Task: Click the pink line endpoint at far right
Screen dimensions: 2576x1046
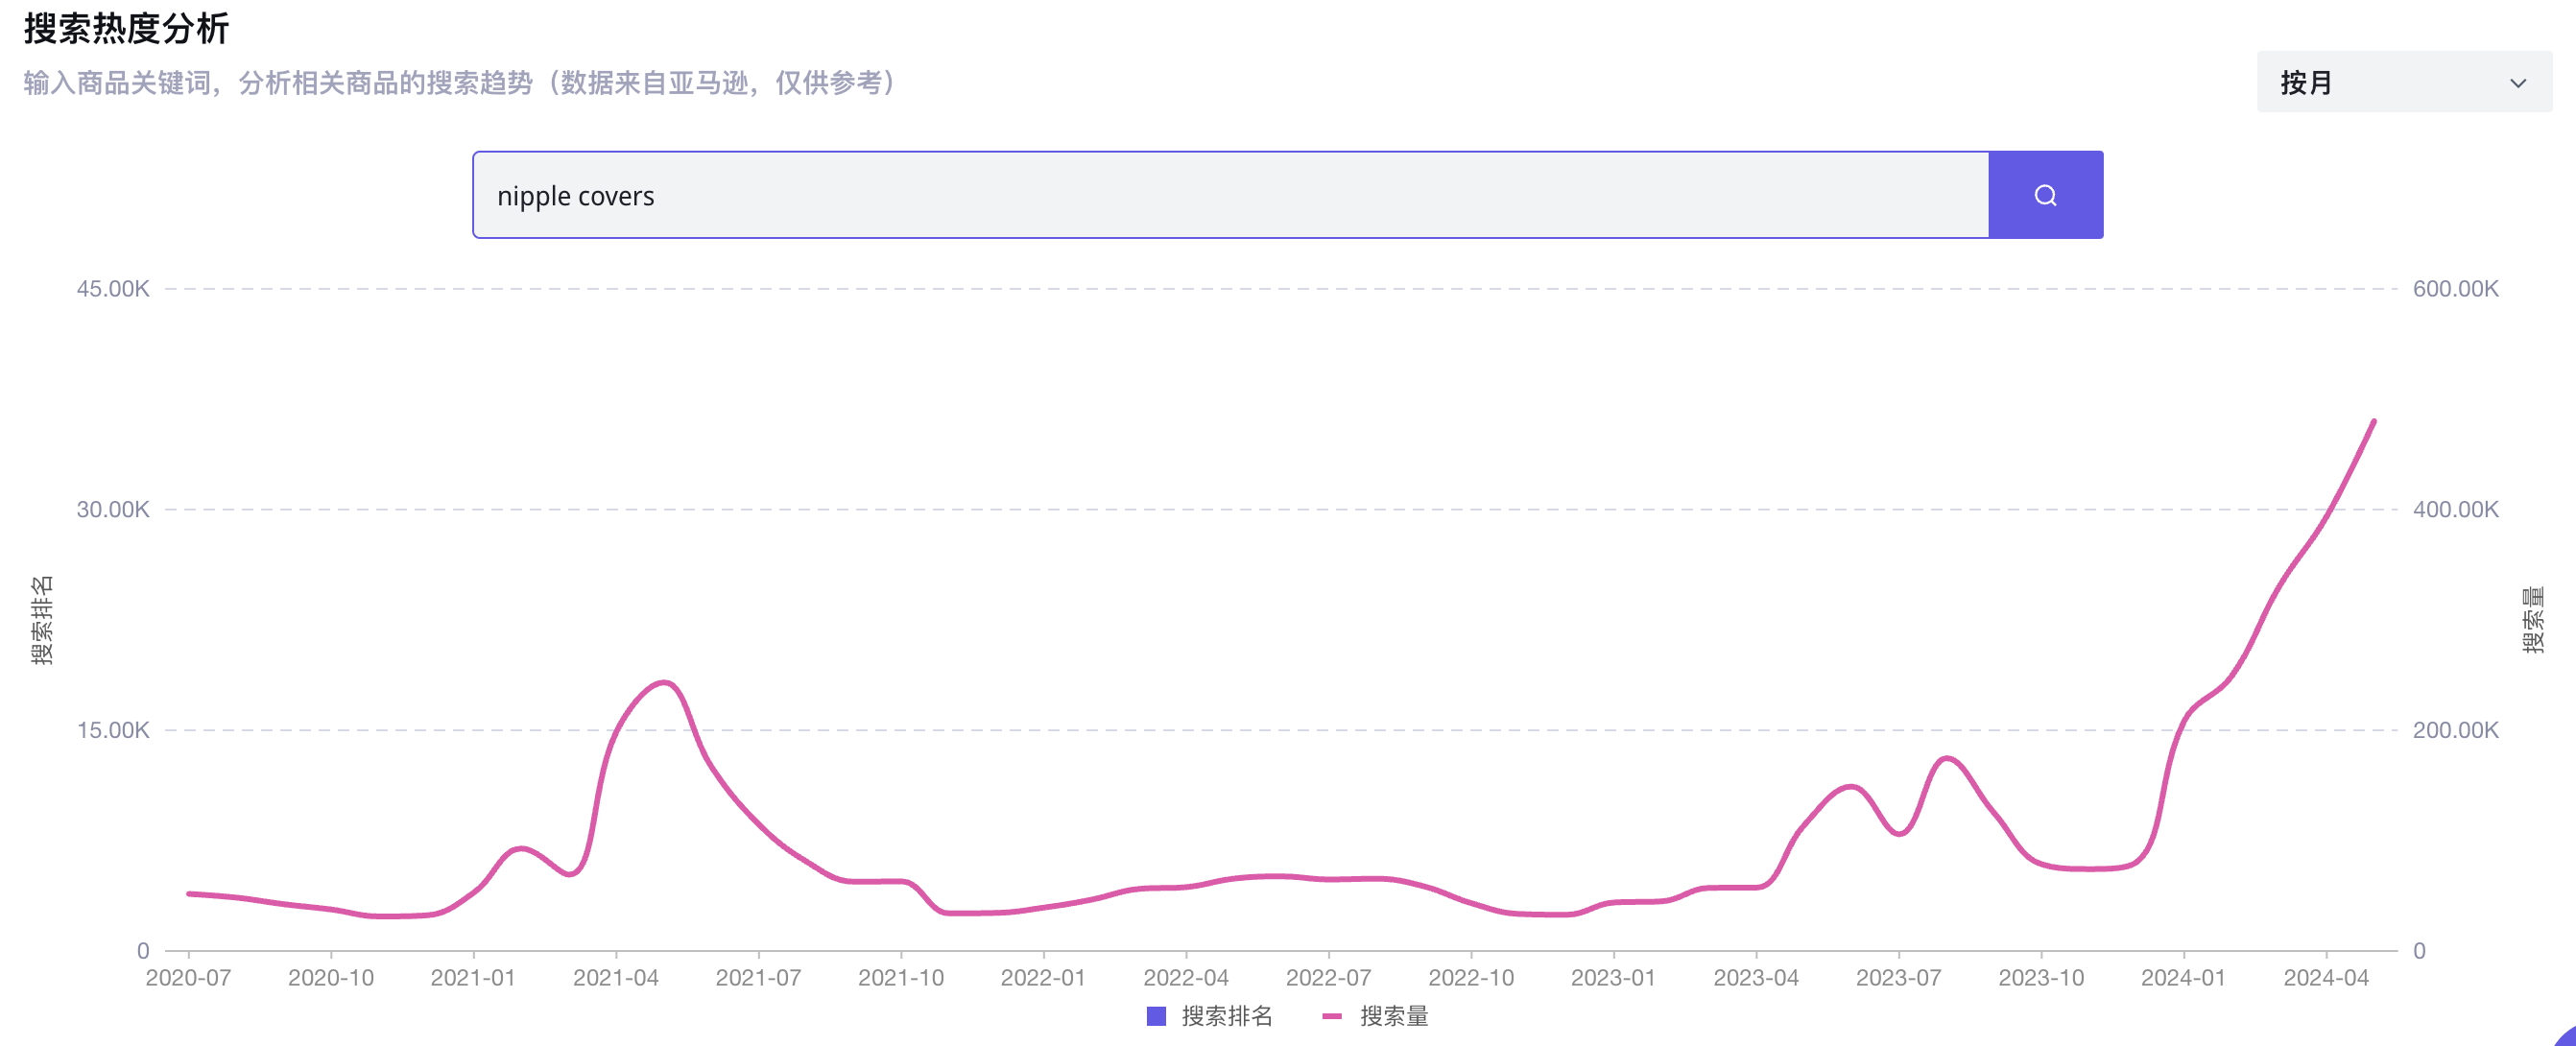Action: [2373, 422]
